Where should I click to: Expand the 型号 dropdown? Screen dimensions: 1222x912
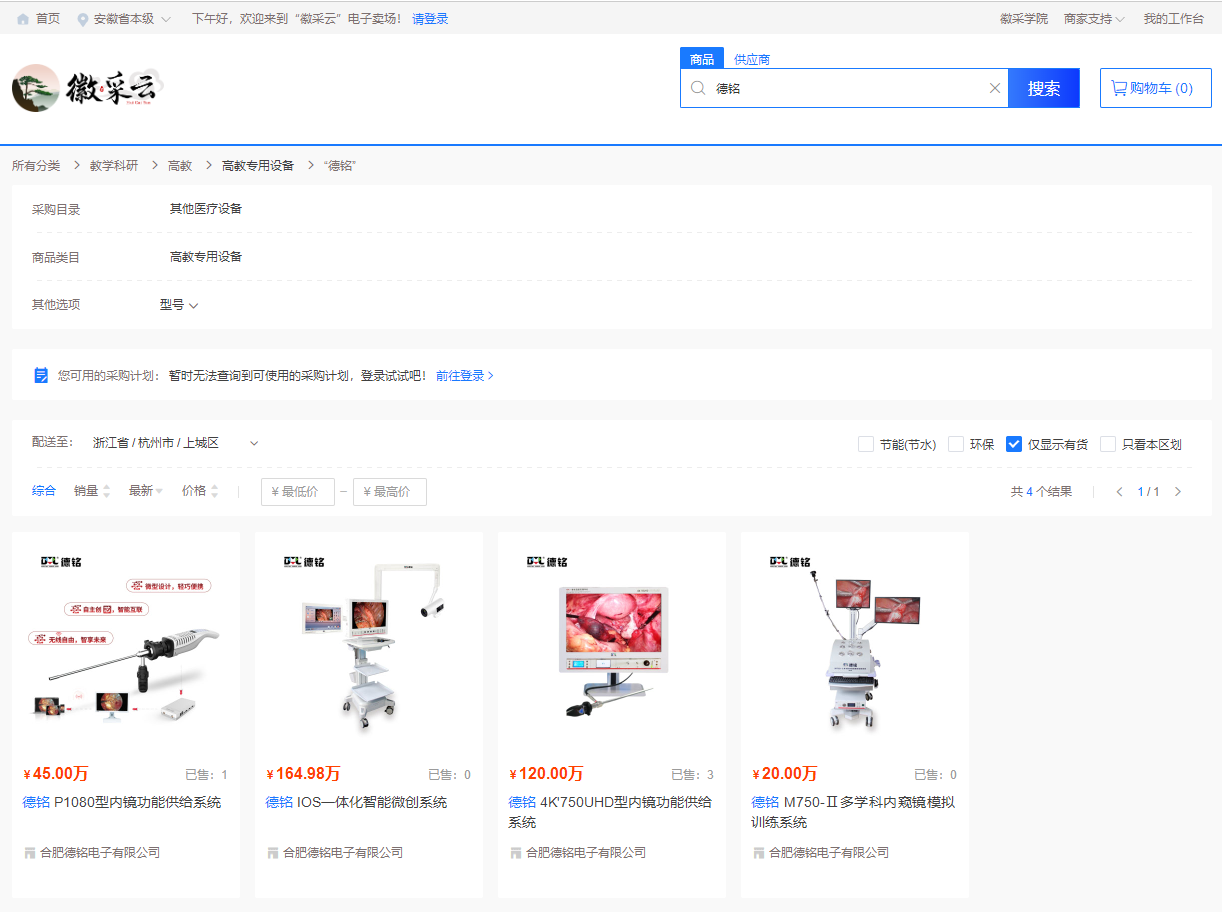[179, 305]
